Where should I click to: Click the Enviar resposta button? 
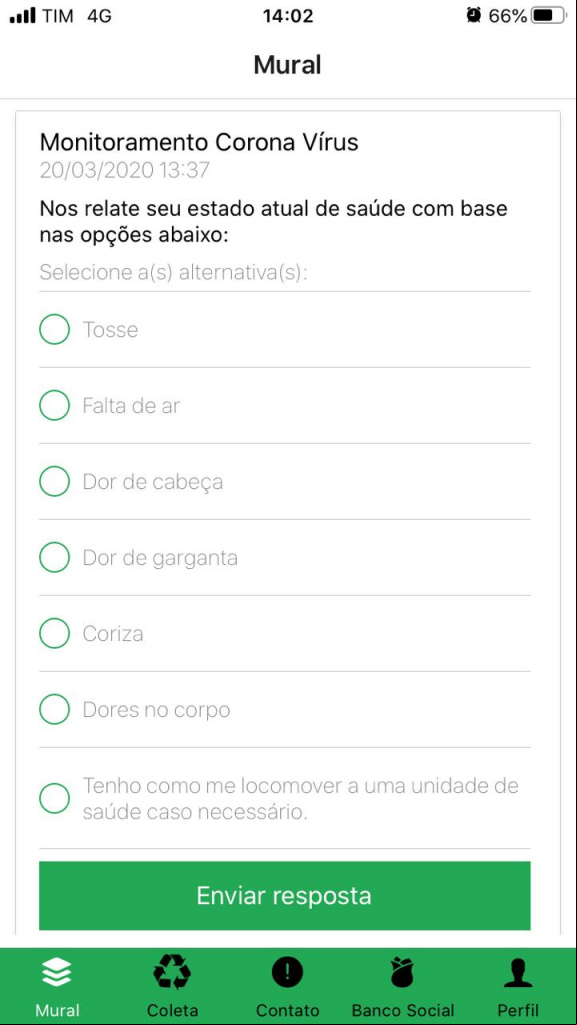pos(285,896)
